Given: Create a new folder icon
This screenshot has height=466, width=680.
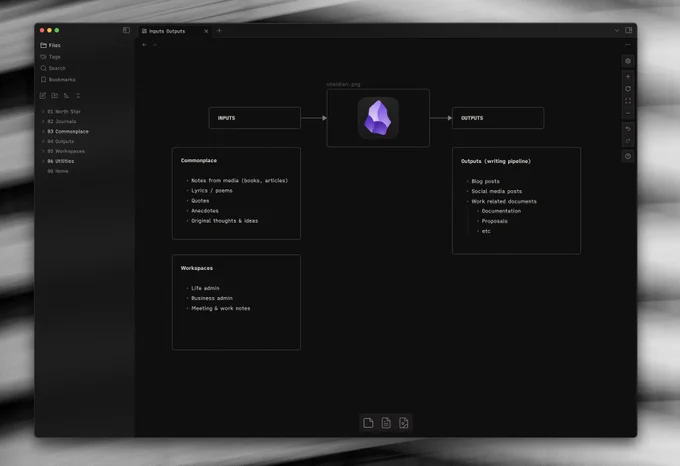Looking at the screenshot, I should (54, 95).
